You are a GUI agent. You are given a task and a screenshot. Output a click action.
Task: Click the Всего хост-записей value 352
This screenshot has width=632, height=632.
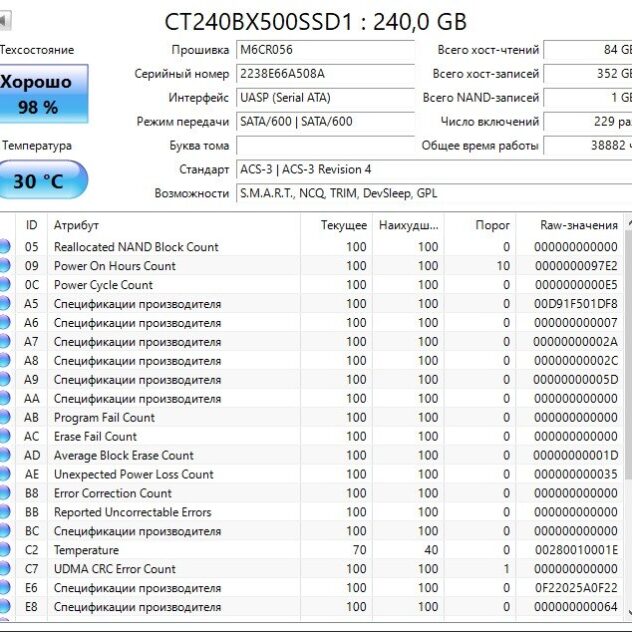click(588, 74)
